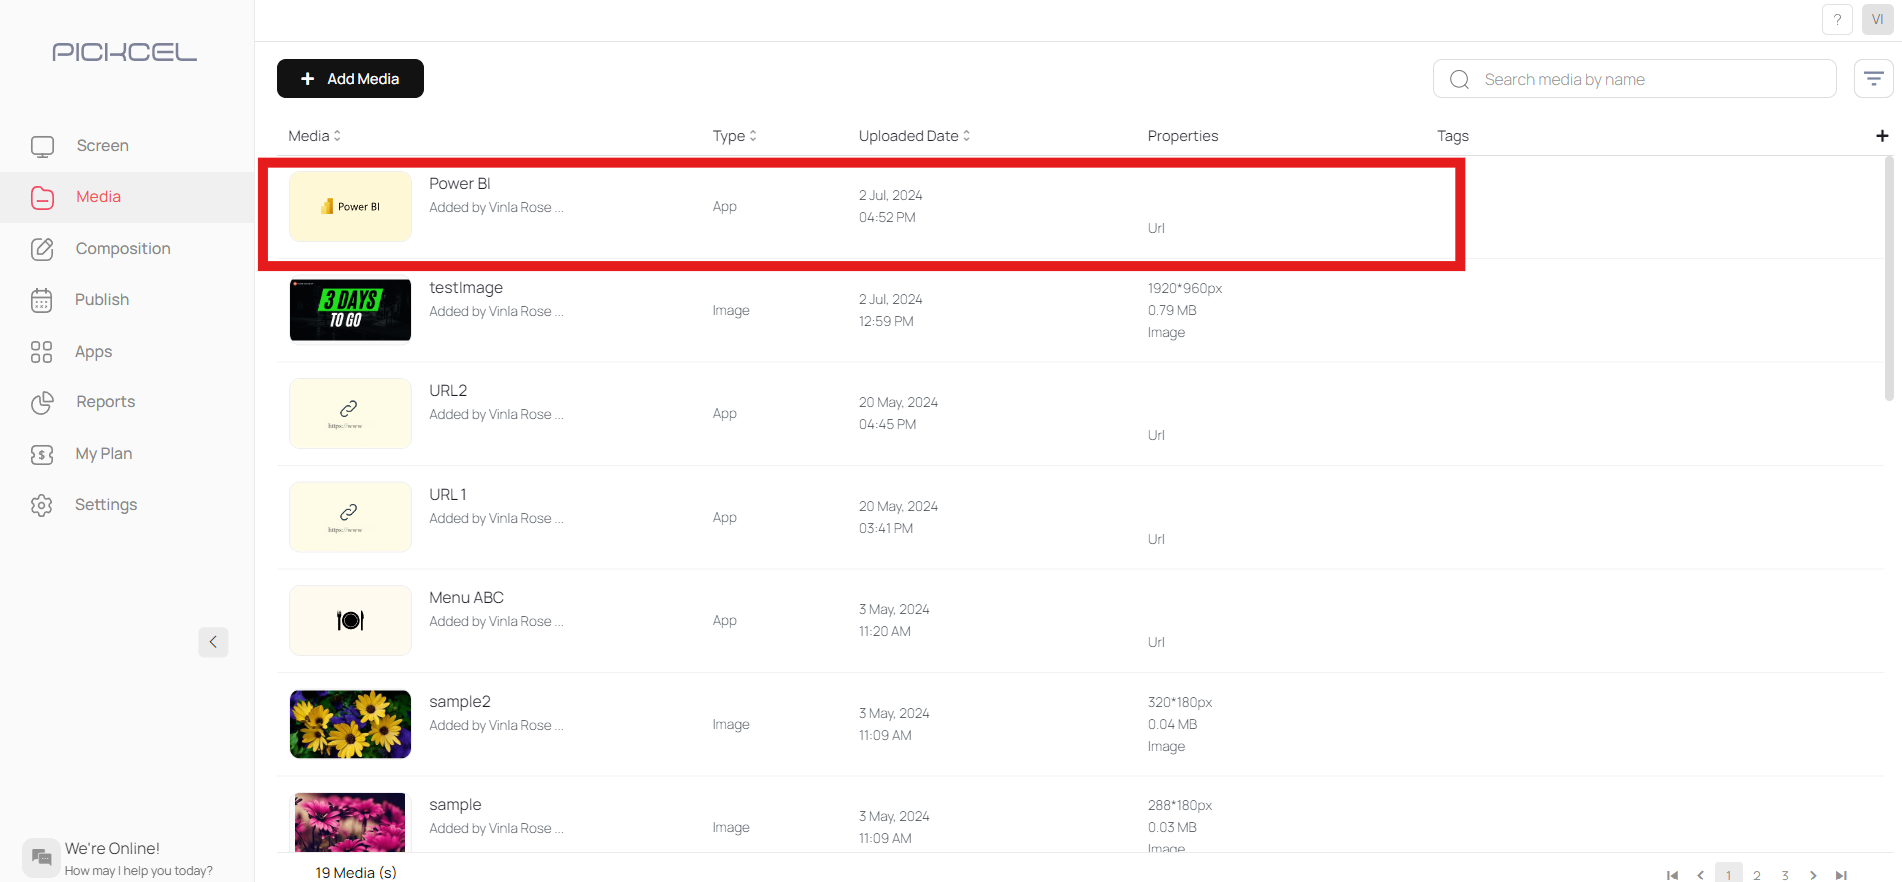
Task: Open the help question mark icon
Action: (1837, 20)
